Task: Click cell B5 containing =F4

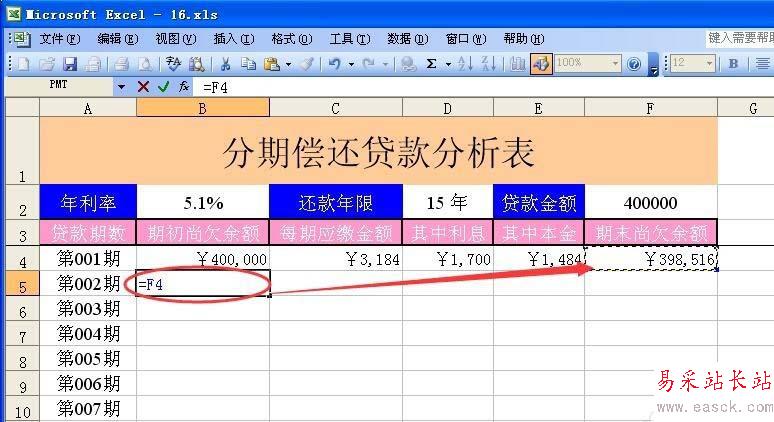Action: 203,283
